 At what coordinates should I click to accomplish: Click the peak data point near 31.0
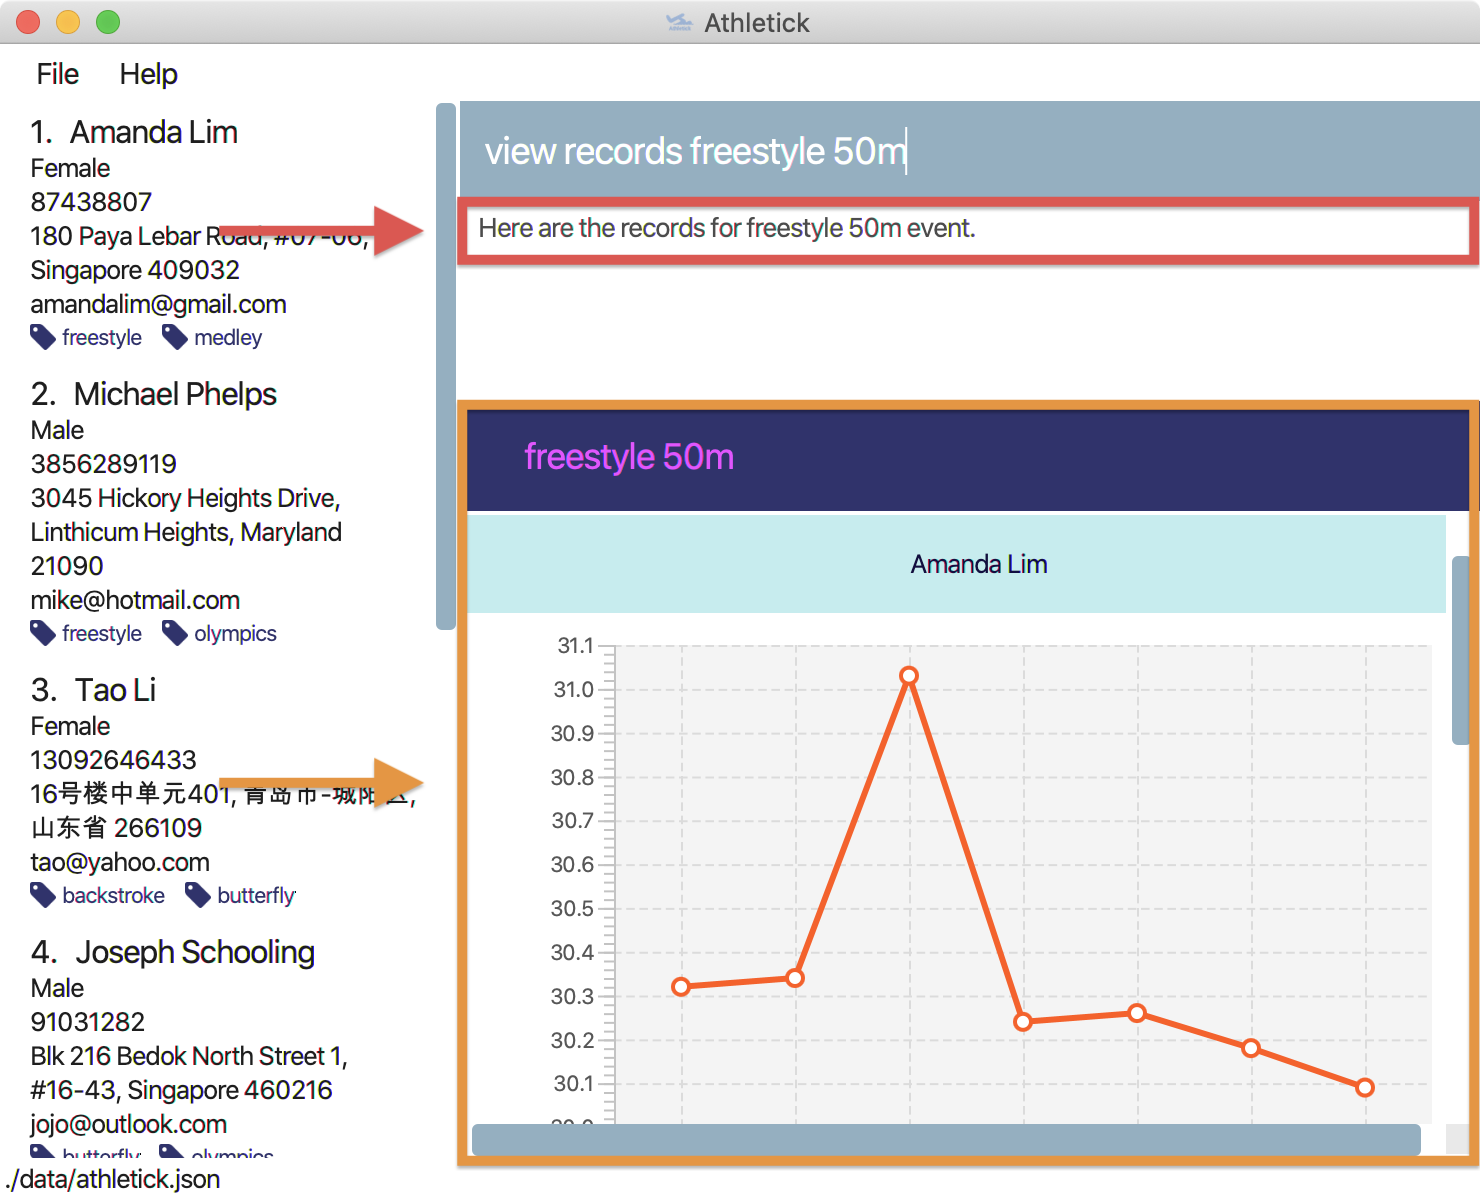click(x=909, y=676)
